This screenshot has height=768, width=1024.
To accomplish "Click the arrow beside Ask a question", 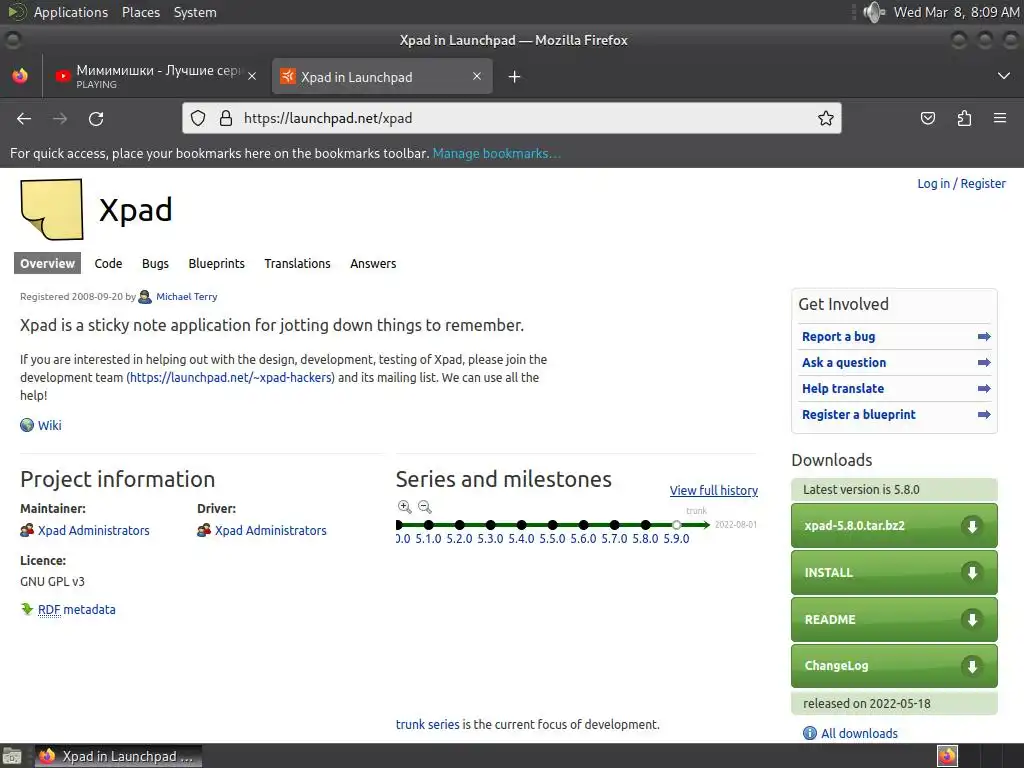I will [x=984, y=362].
